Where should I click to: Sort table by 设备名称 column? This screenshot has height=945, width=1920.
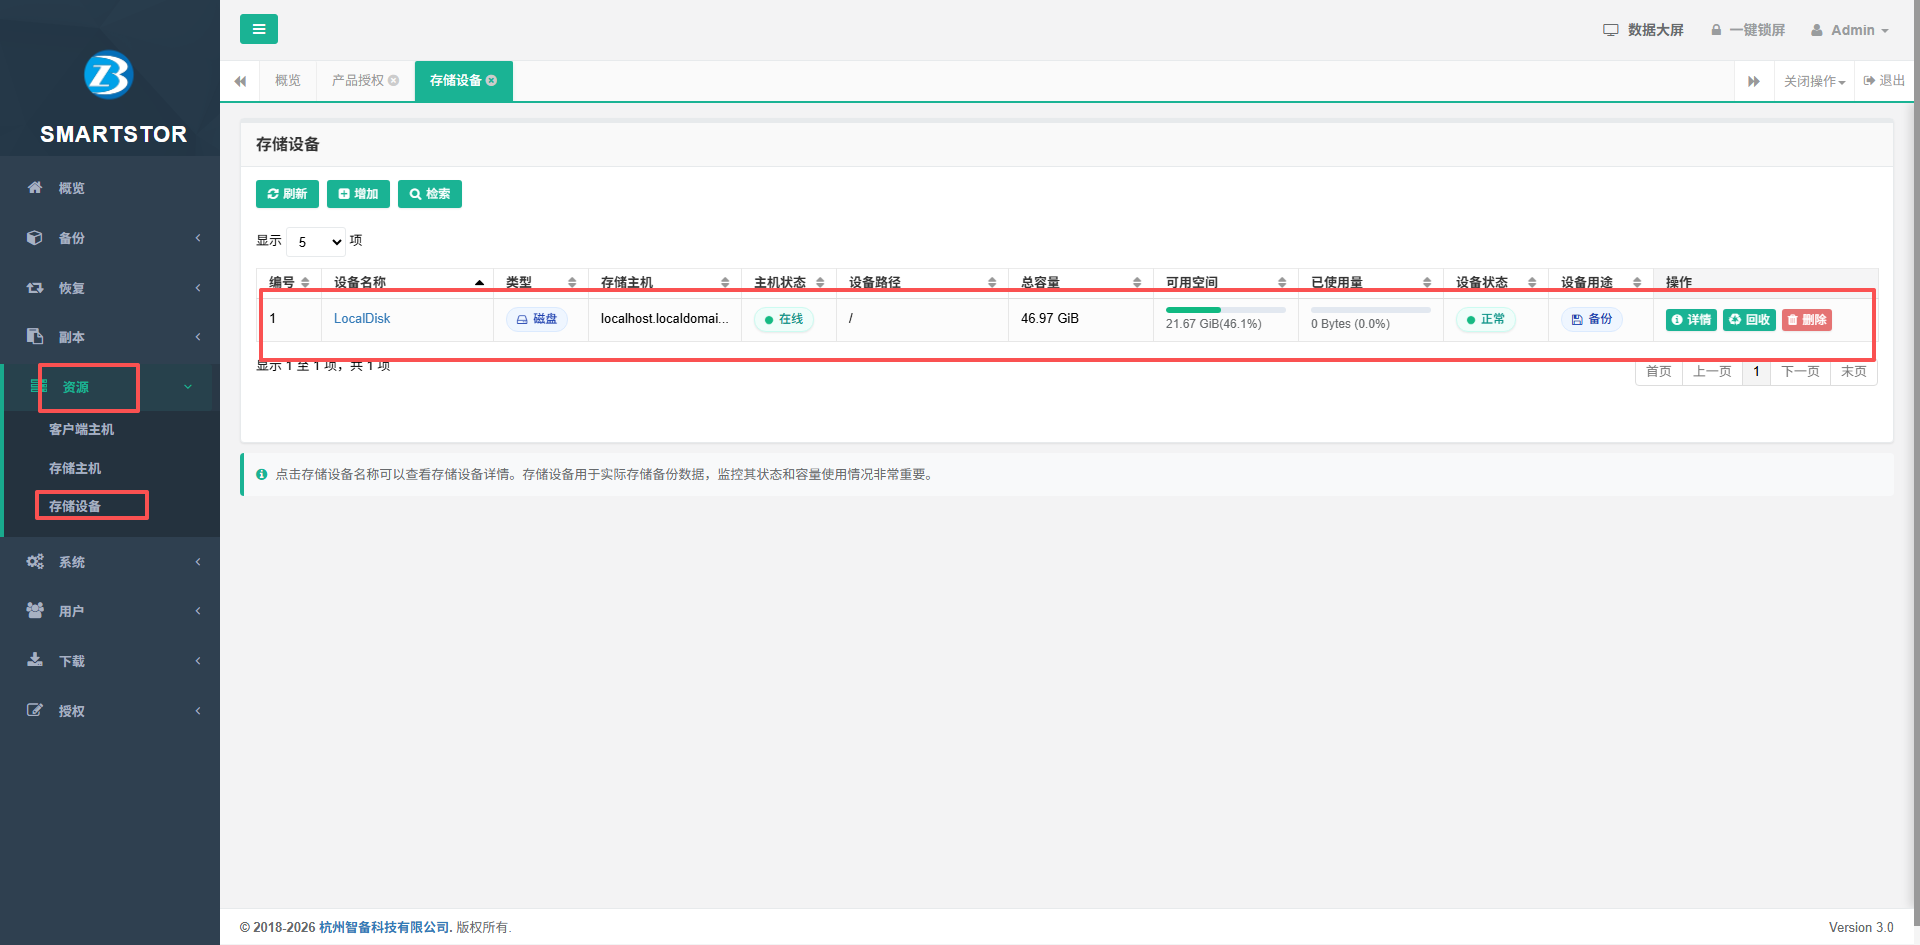tap(407, 282)
